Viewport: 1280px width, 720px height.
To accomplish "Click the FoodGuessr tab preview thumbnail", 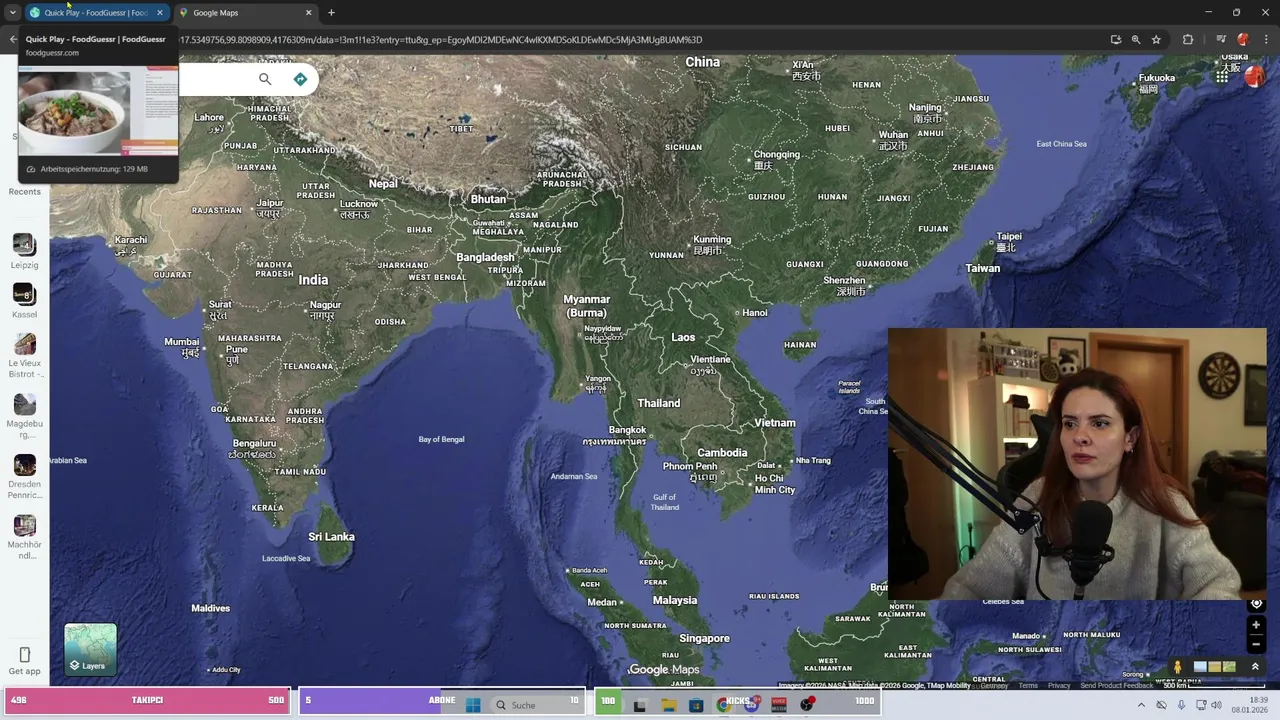I will [98, 110].
